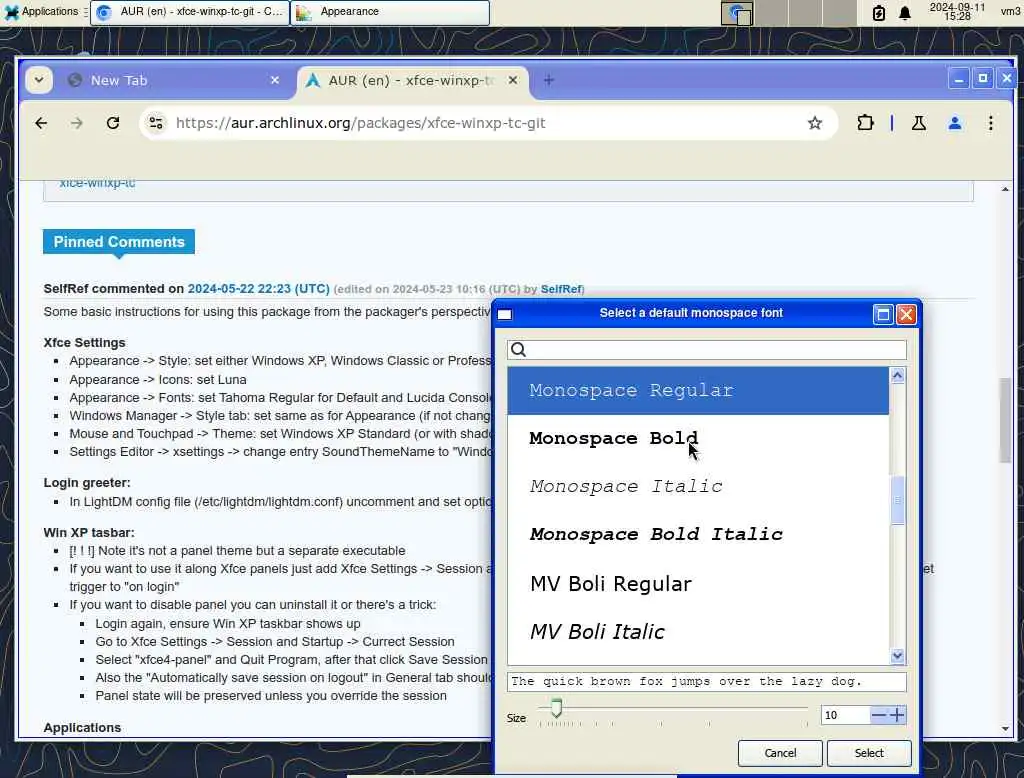Open the power manager battery icon
The image size is (1024, 778).
pos(879,12)
